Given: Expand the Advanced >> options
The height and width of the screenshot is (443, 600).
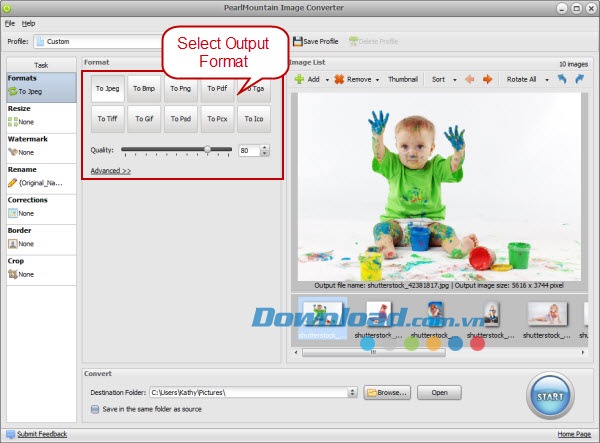Looking at the screenshot, I should point(111,171).
